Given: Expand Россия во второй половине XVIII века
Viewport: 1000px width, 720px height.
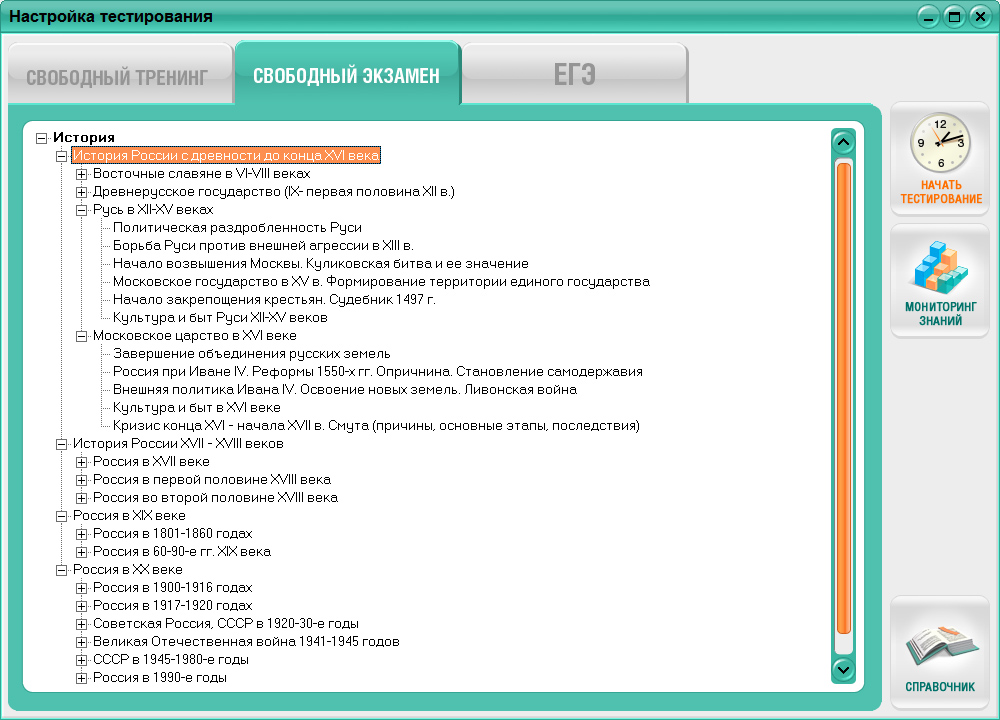Looking at the screenshot, I should pos(81,498).
